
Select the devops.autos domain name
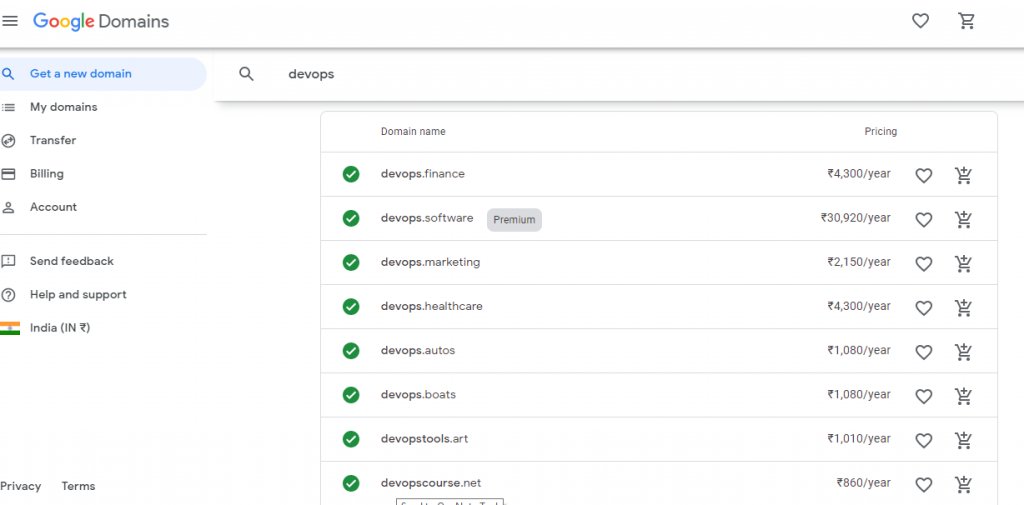click(418, 351)
